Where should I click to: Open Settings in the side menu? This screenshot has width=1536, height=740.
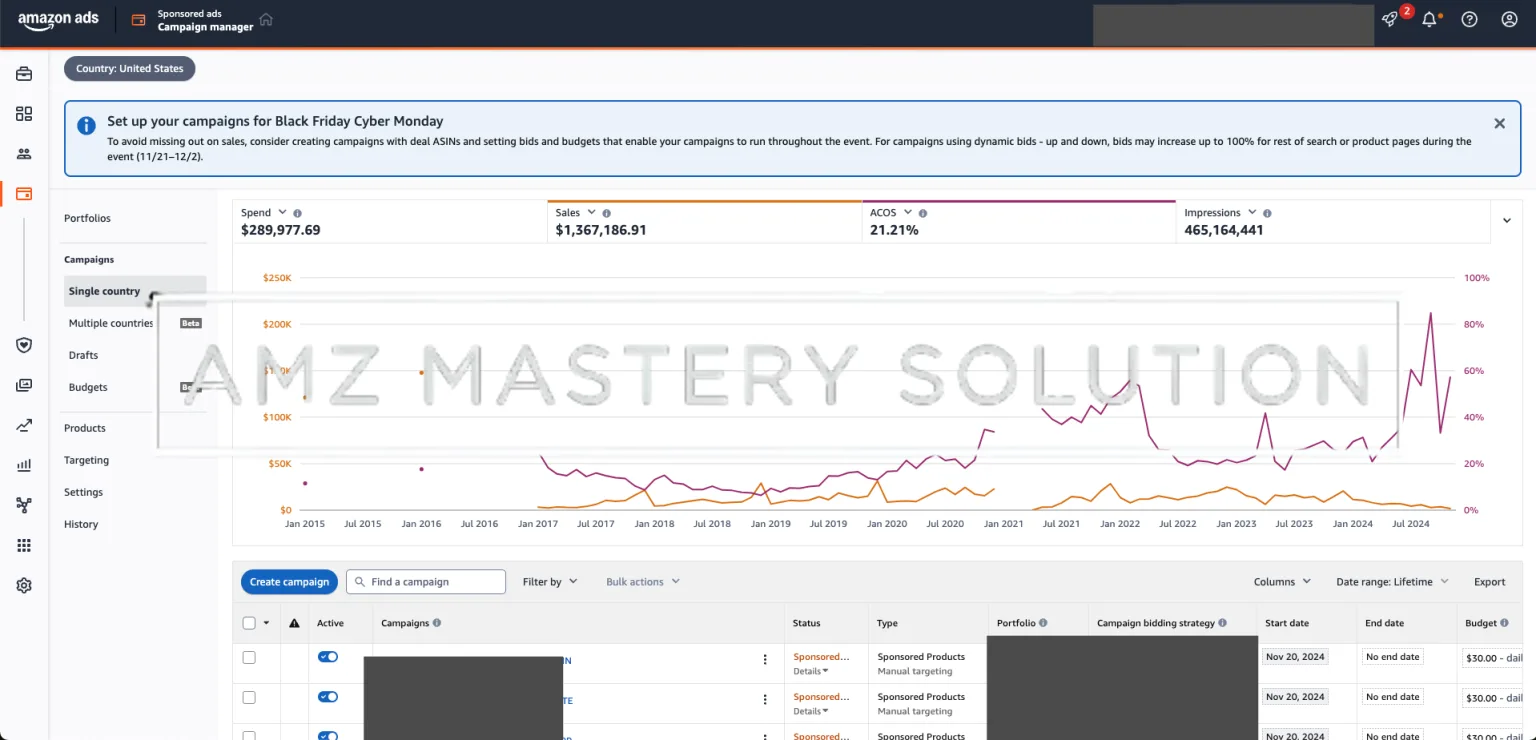click(x=84, y=492)
